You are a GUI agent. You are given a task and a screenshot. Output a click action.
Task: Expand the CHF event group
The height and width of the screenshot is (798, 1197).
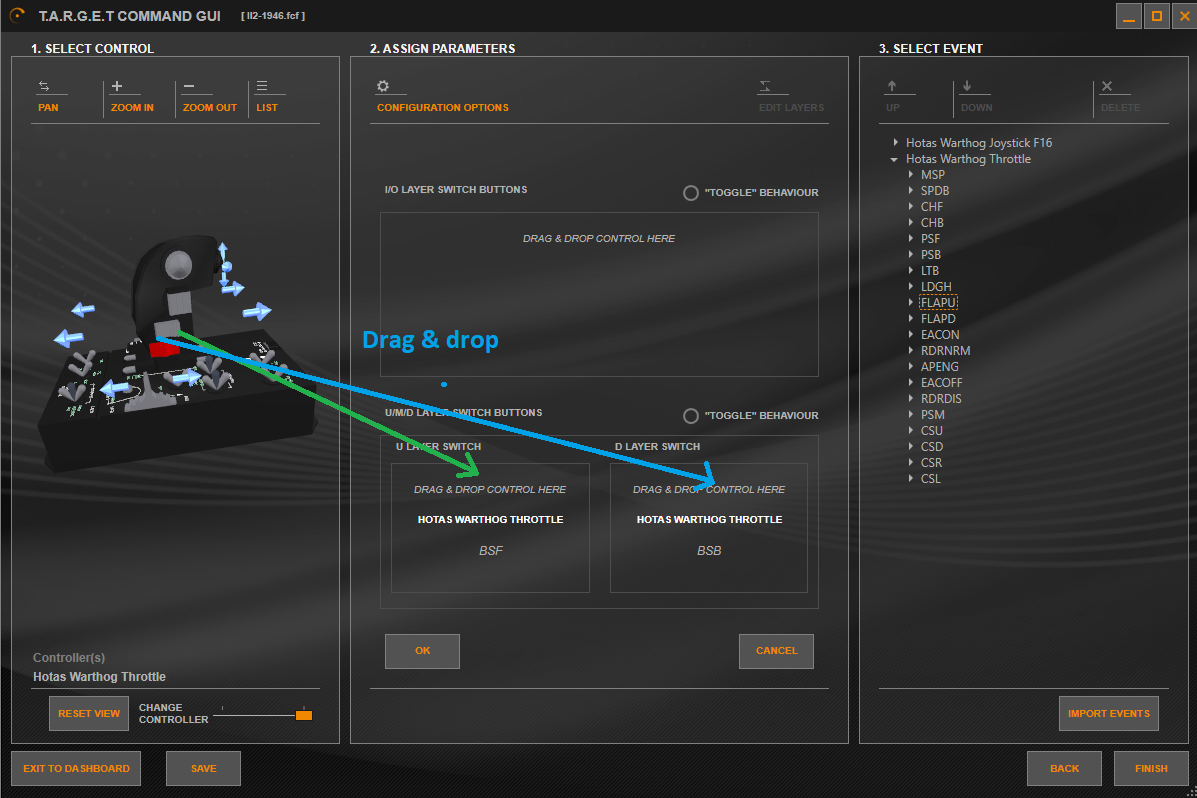(911, 207)
